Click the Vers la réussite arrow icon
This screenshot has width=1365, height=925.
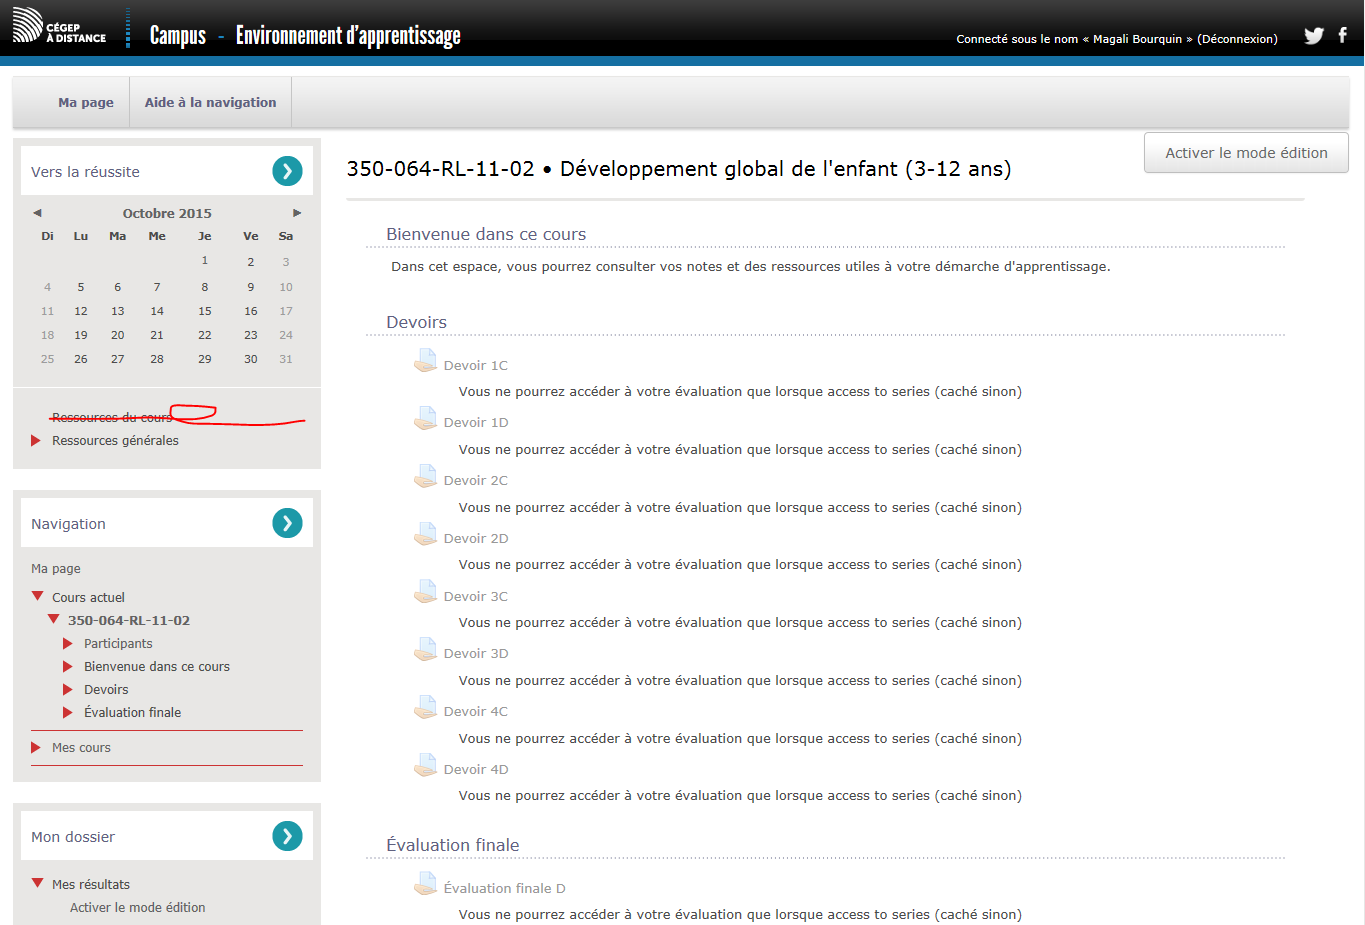[x=287, y=171]
